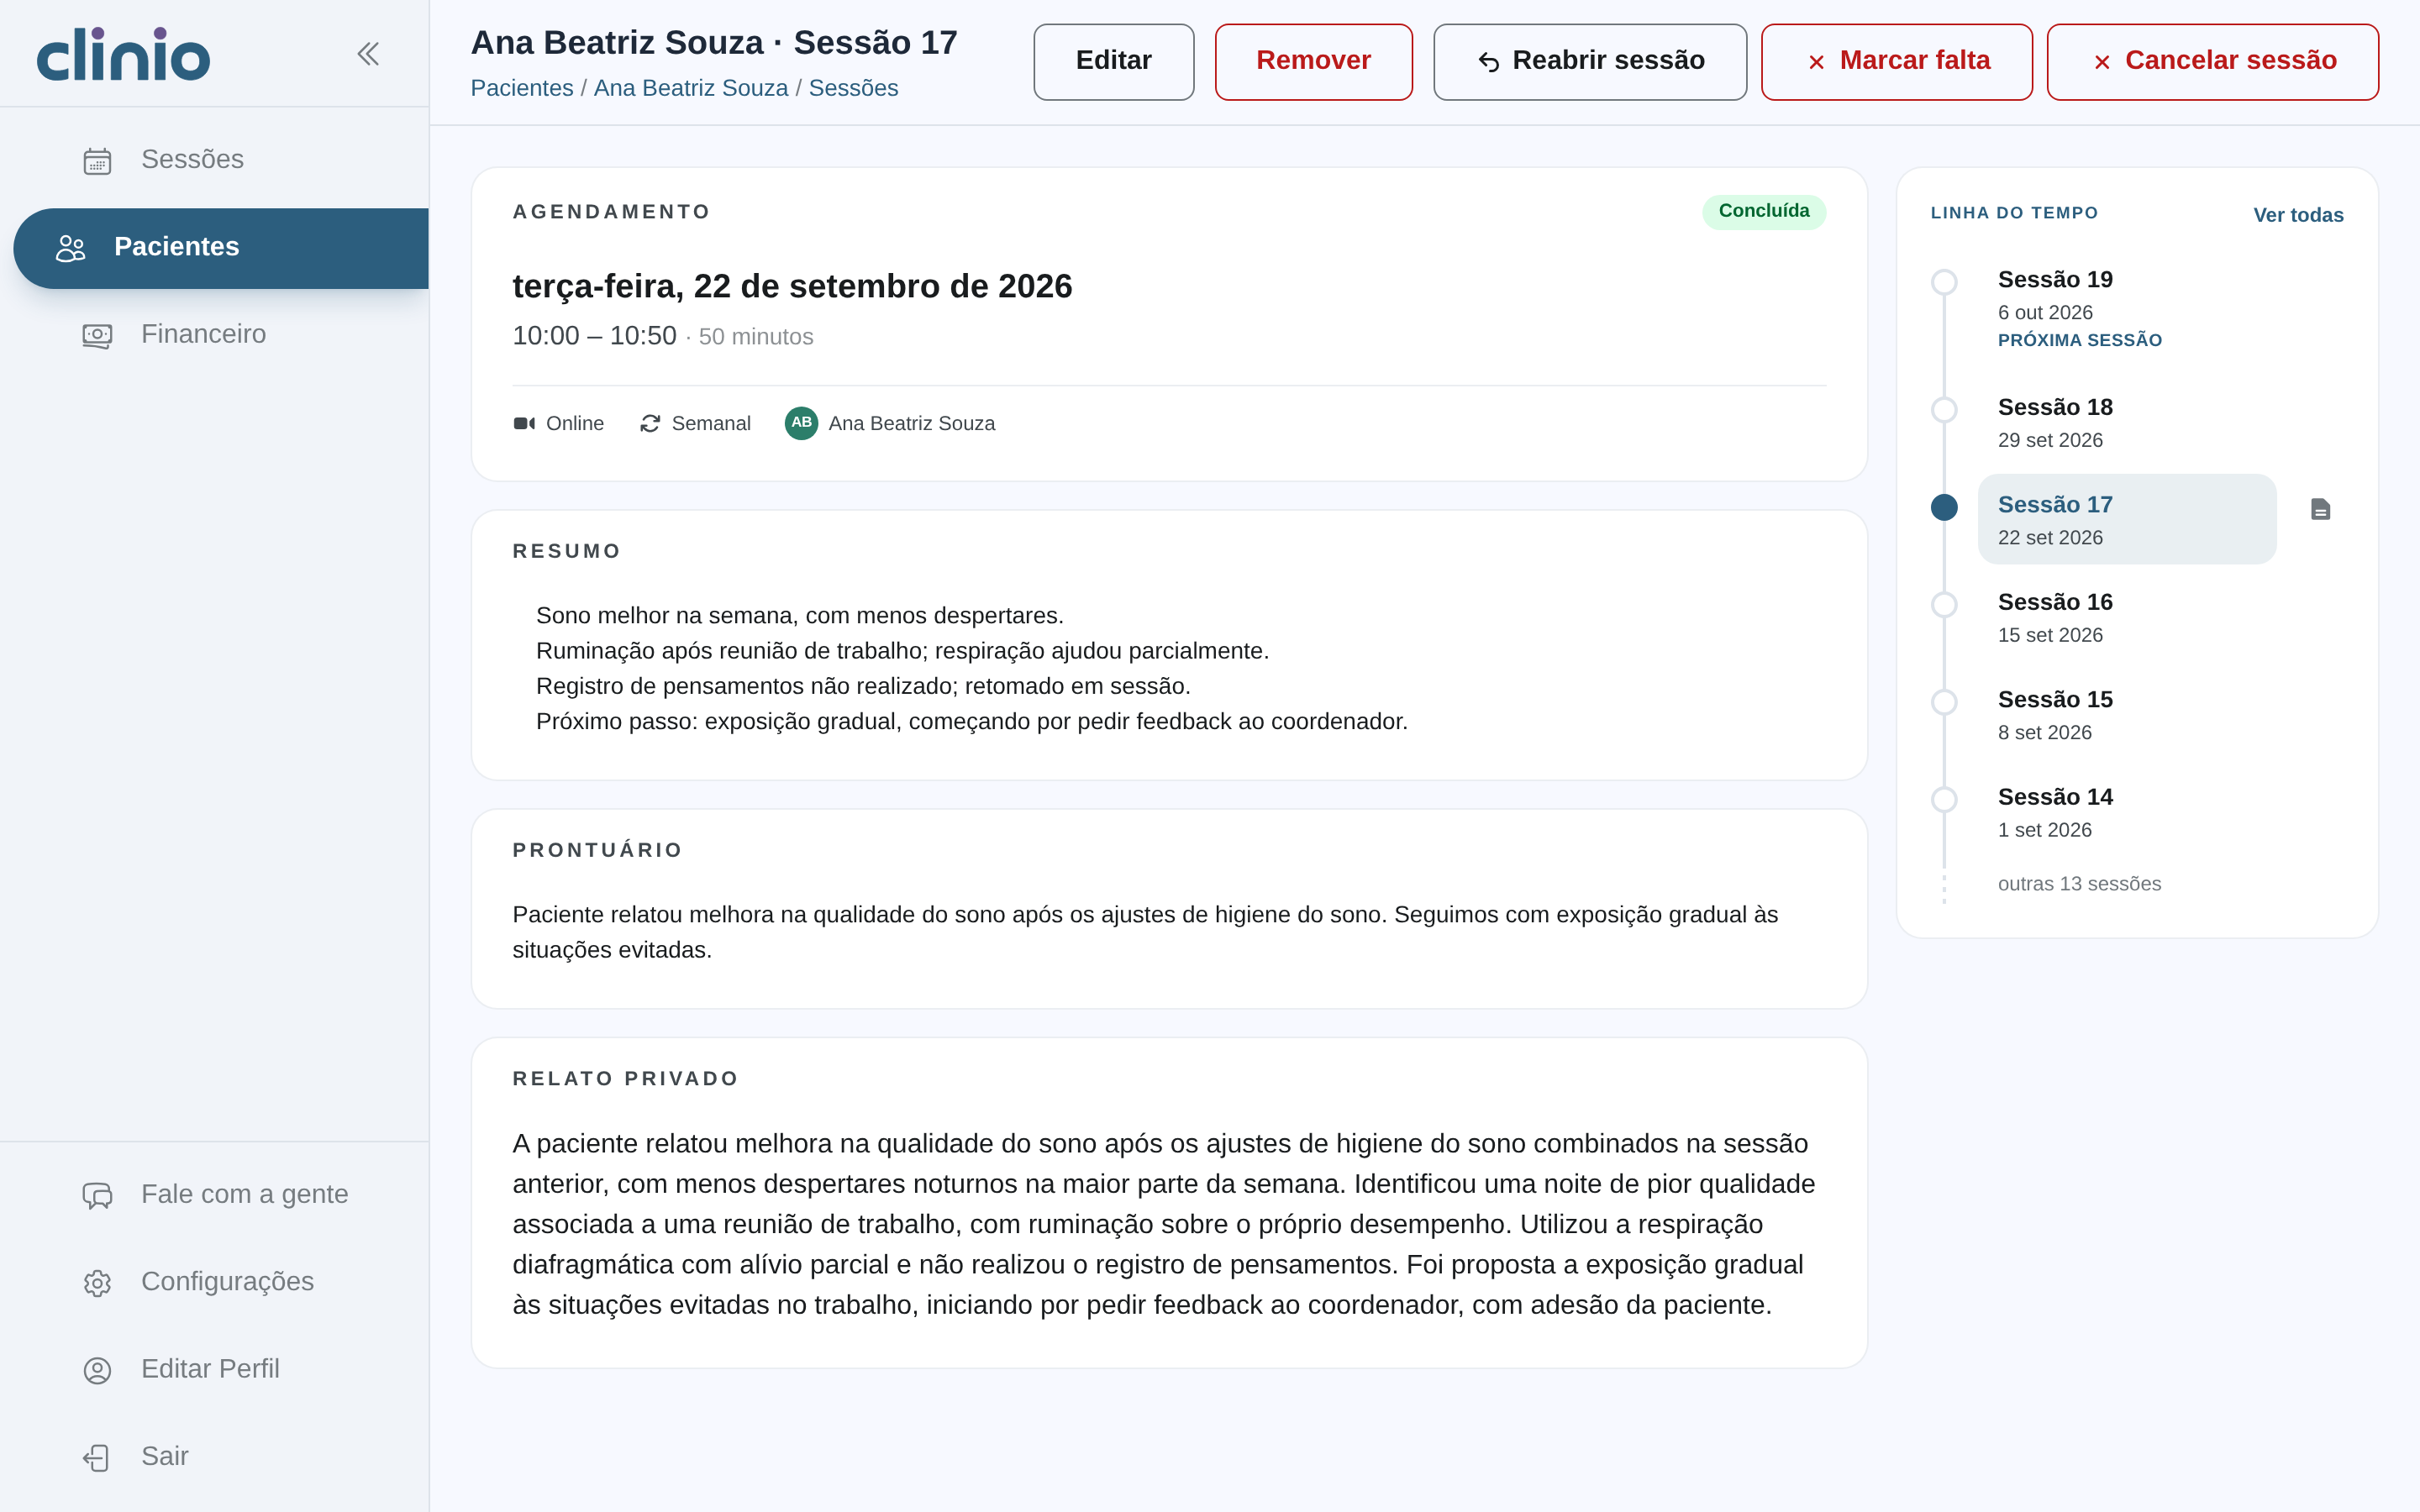Open Financeiro in the sidebar menu
The image size is (2420, 1512).
click(x=221, y=334)
